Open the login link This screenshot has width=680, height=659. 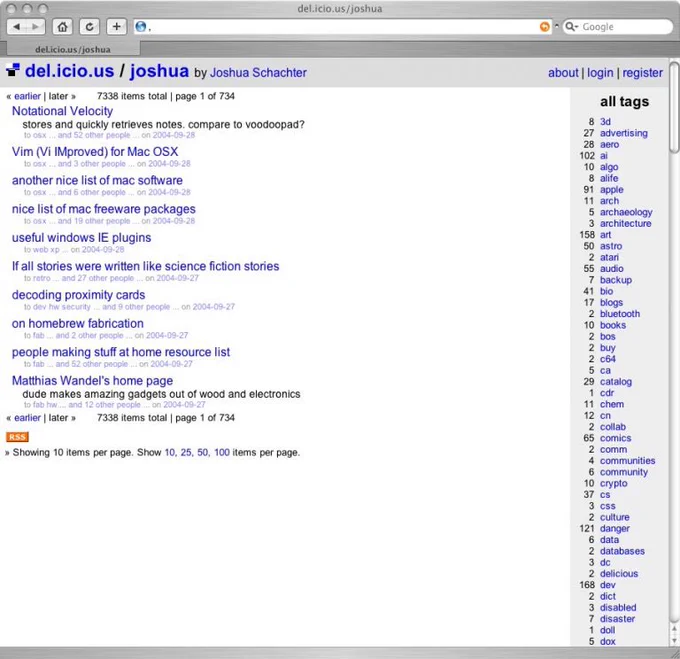click(600, 73)
